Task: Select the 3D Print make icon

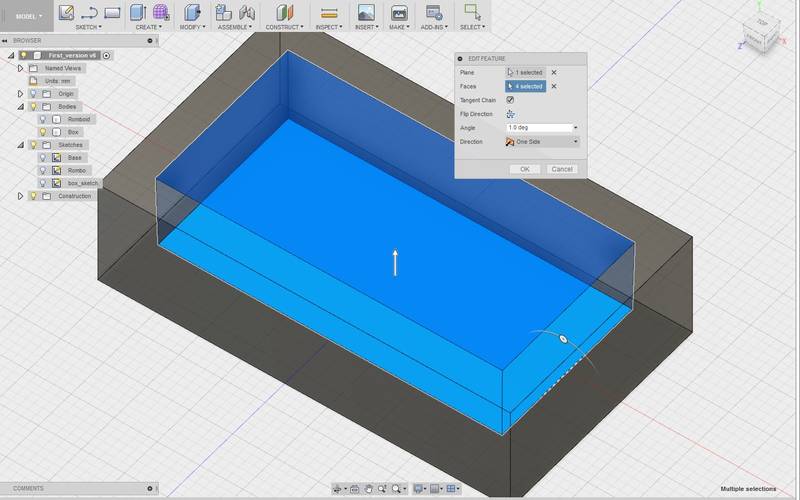Action: [x=399, y=12]
